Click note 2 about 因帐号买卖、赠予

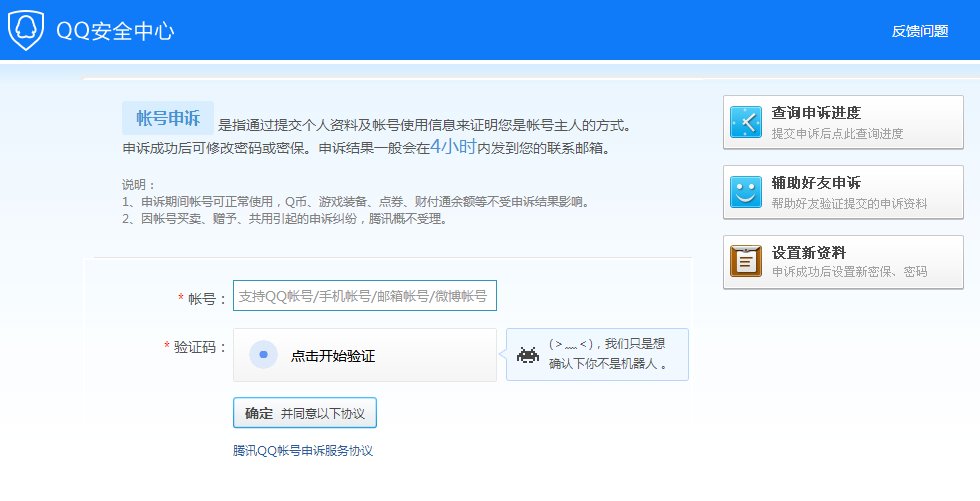(285, 219)
